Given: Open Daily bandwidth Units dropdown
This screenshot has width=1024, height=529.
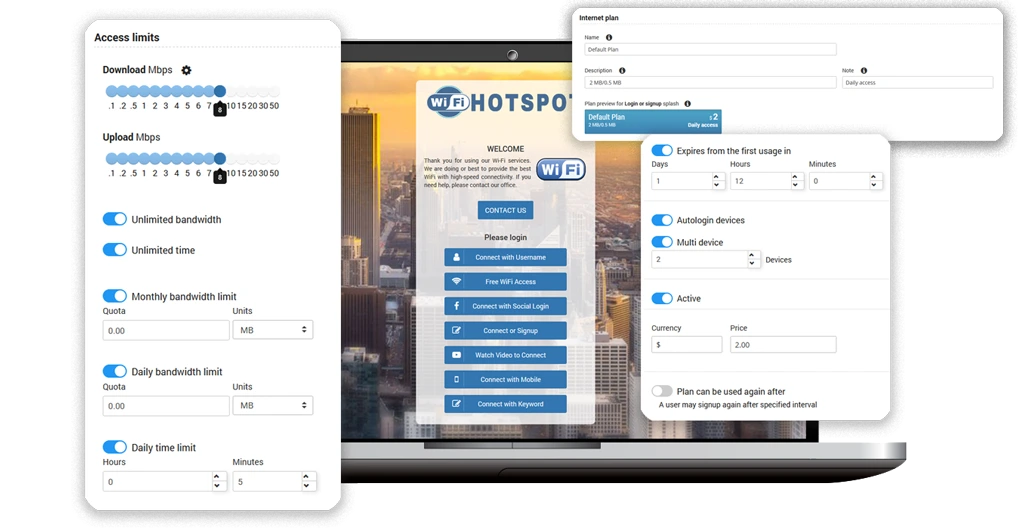Looking at the screenshot, I should pyautogui.click(x=273, y=406).
